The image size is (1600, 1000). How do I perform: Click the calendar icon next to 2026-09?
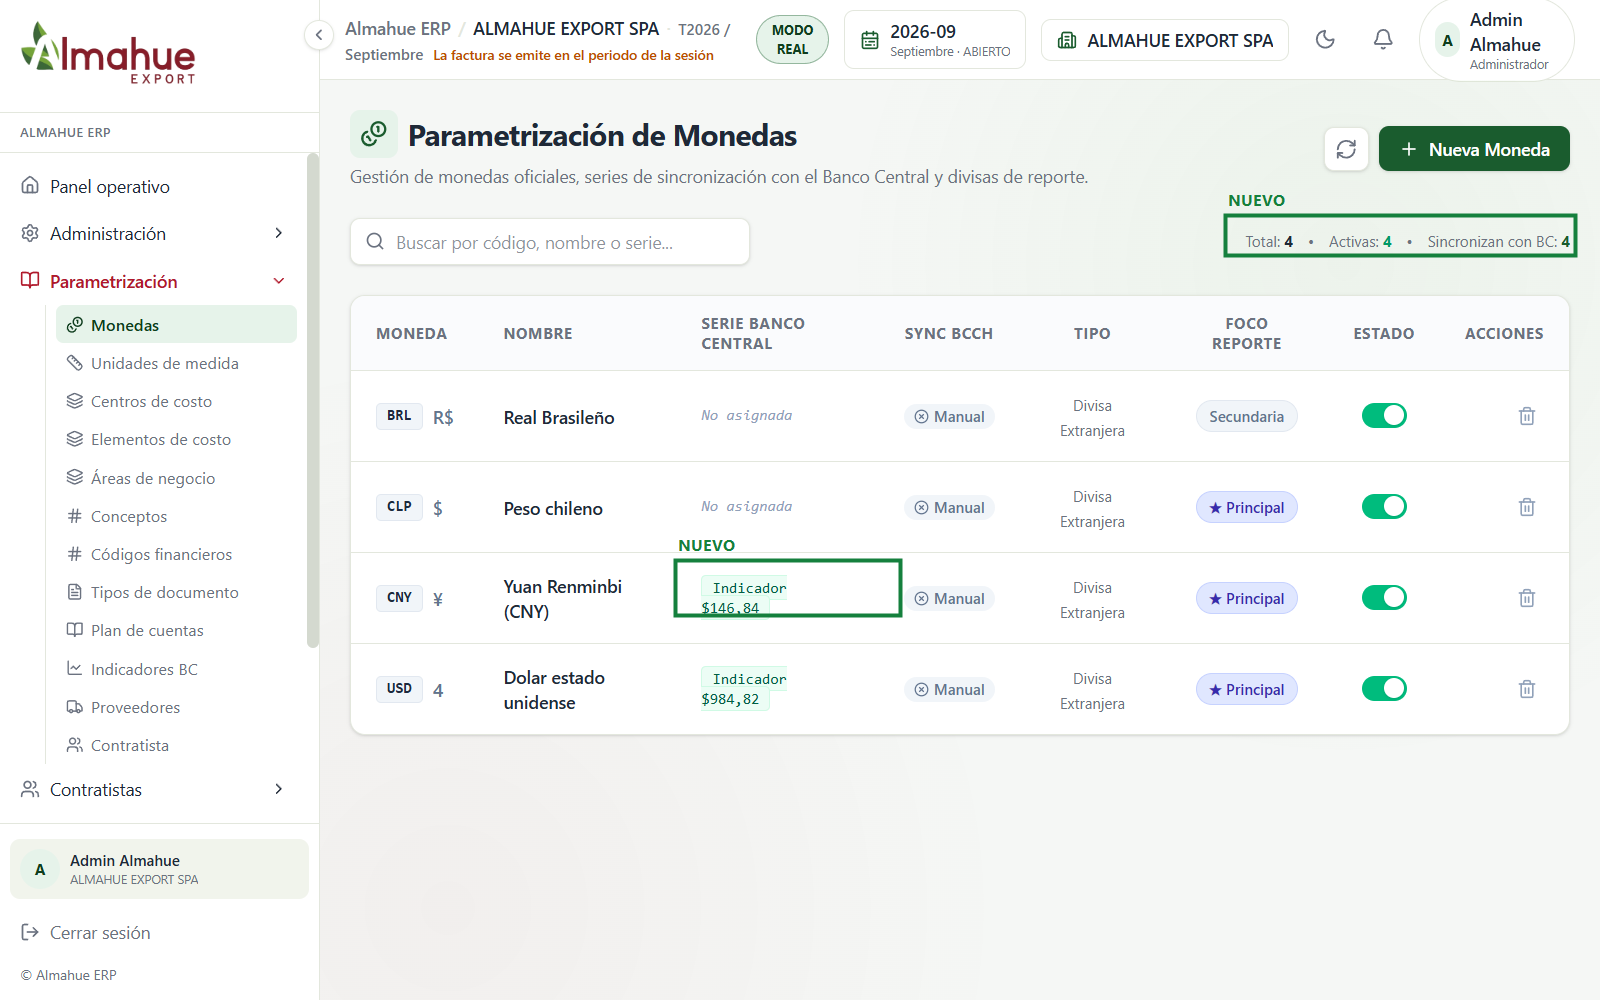[x=870, y=40]
